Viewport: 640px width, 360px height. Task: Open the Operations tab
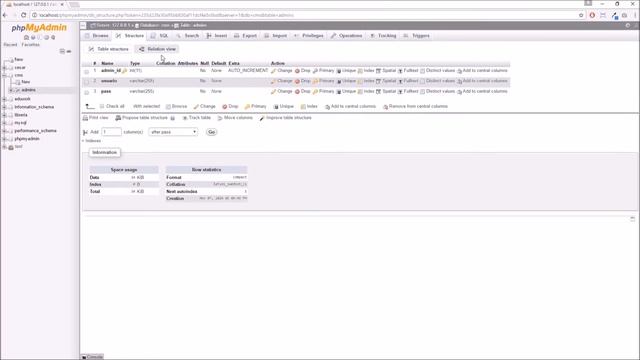pyautogui.click(x=347, y=36)
